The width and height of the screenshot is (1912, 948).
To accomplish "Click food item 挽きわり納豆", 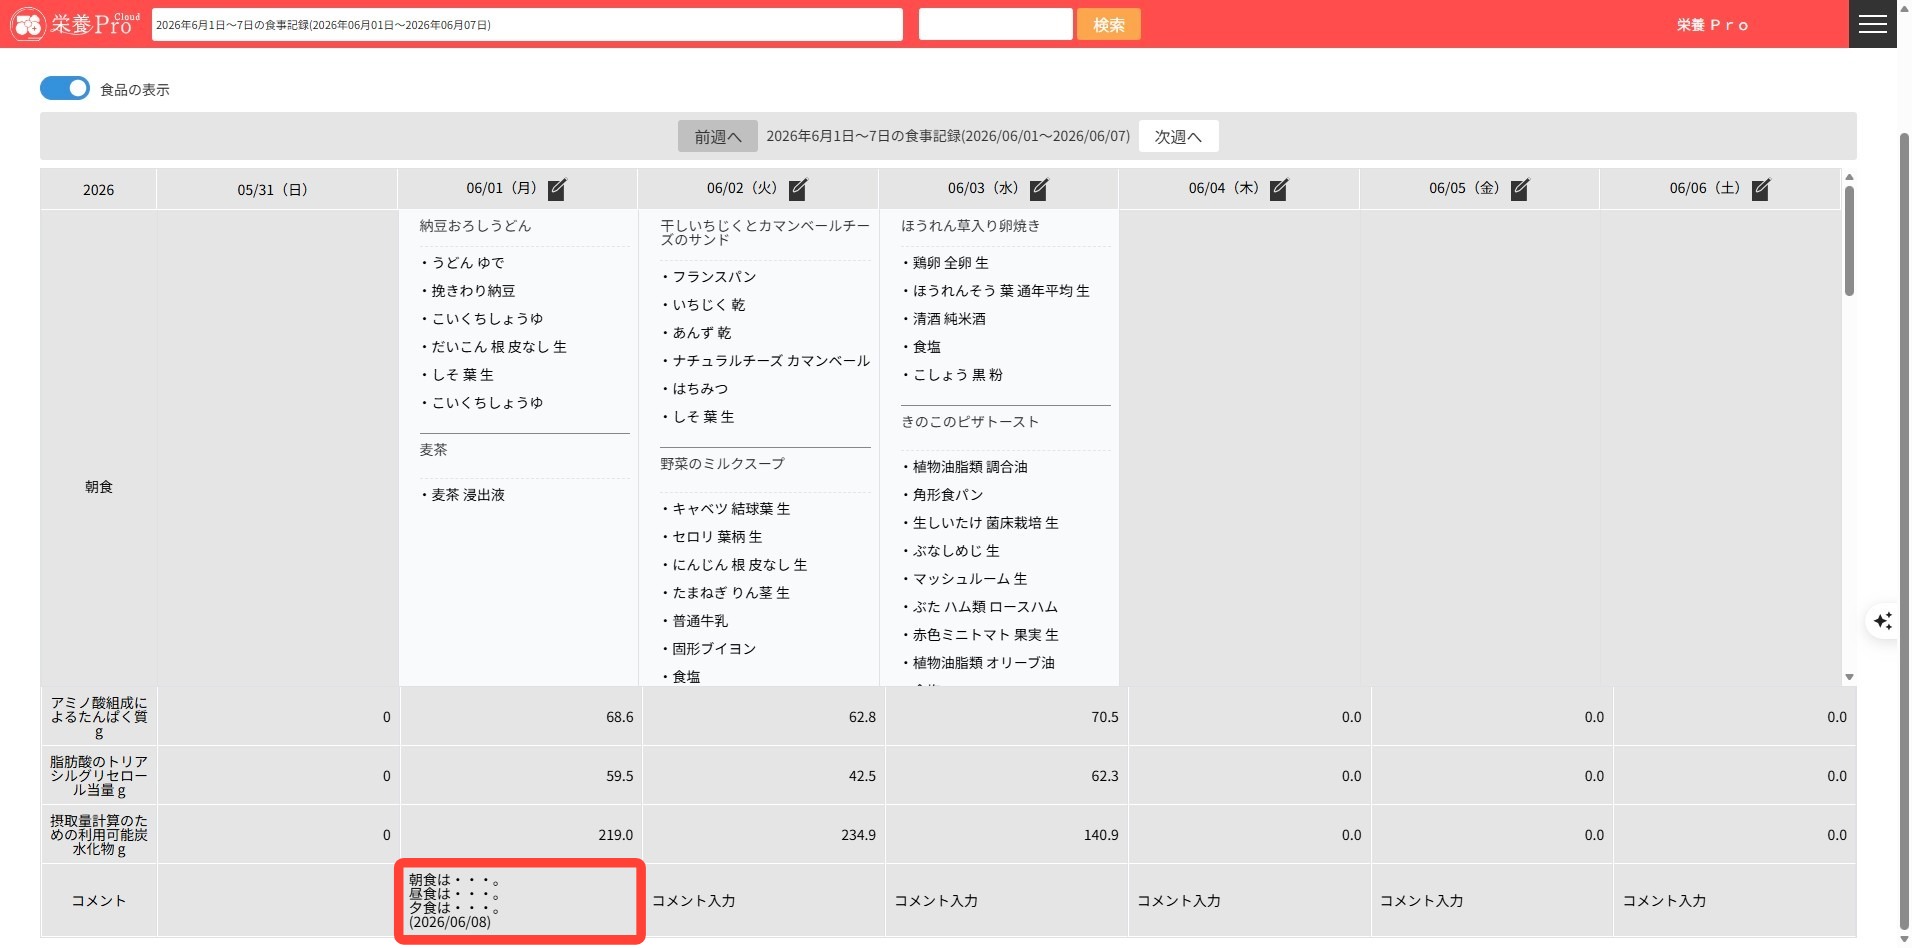I will 473,291.
